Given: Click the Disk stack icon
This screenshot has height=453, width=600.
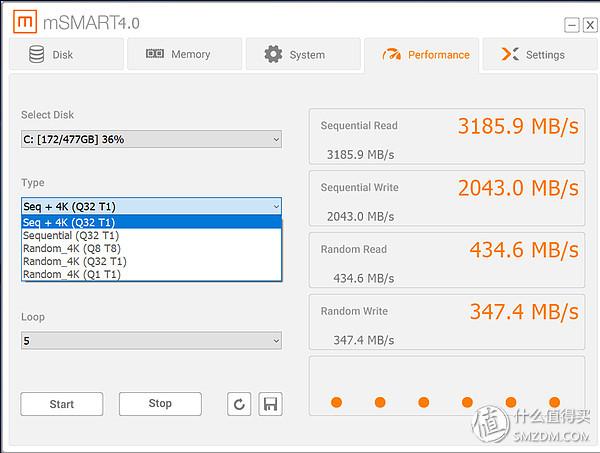Looking at the screenshot, I should (37, 54).
